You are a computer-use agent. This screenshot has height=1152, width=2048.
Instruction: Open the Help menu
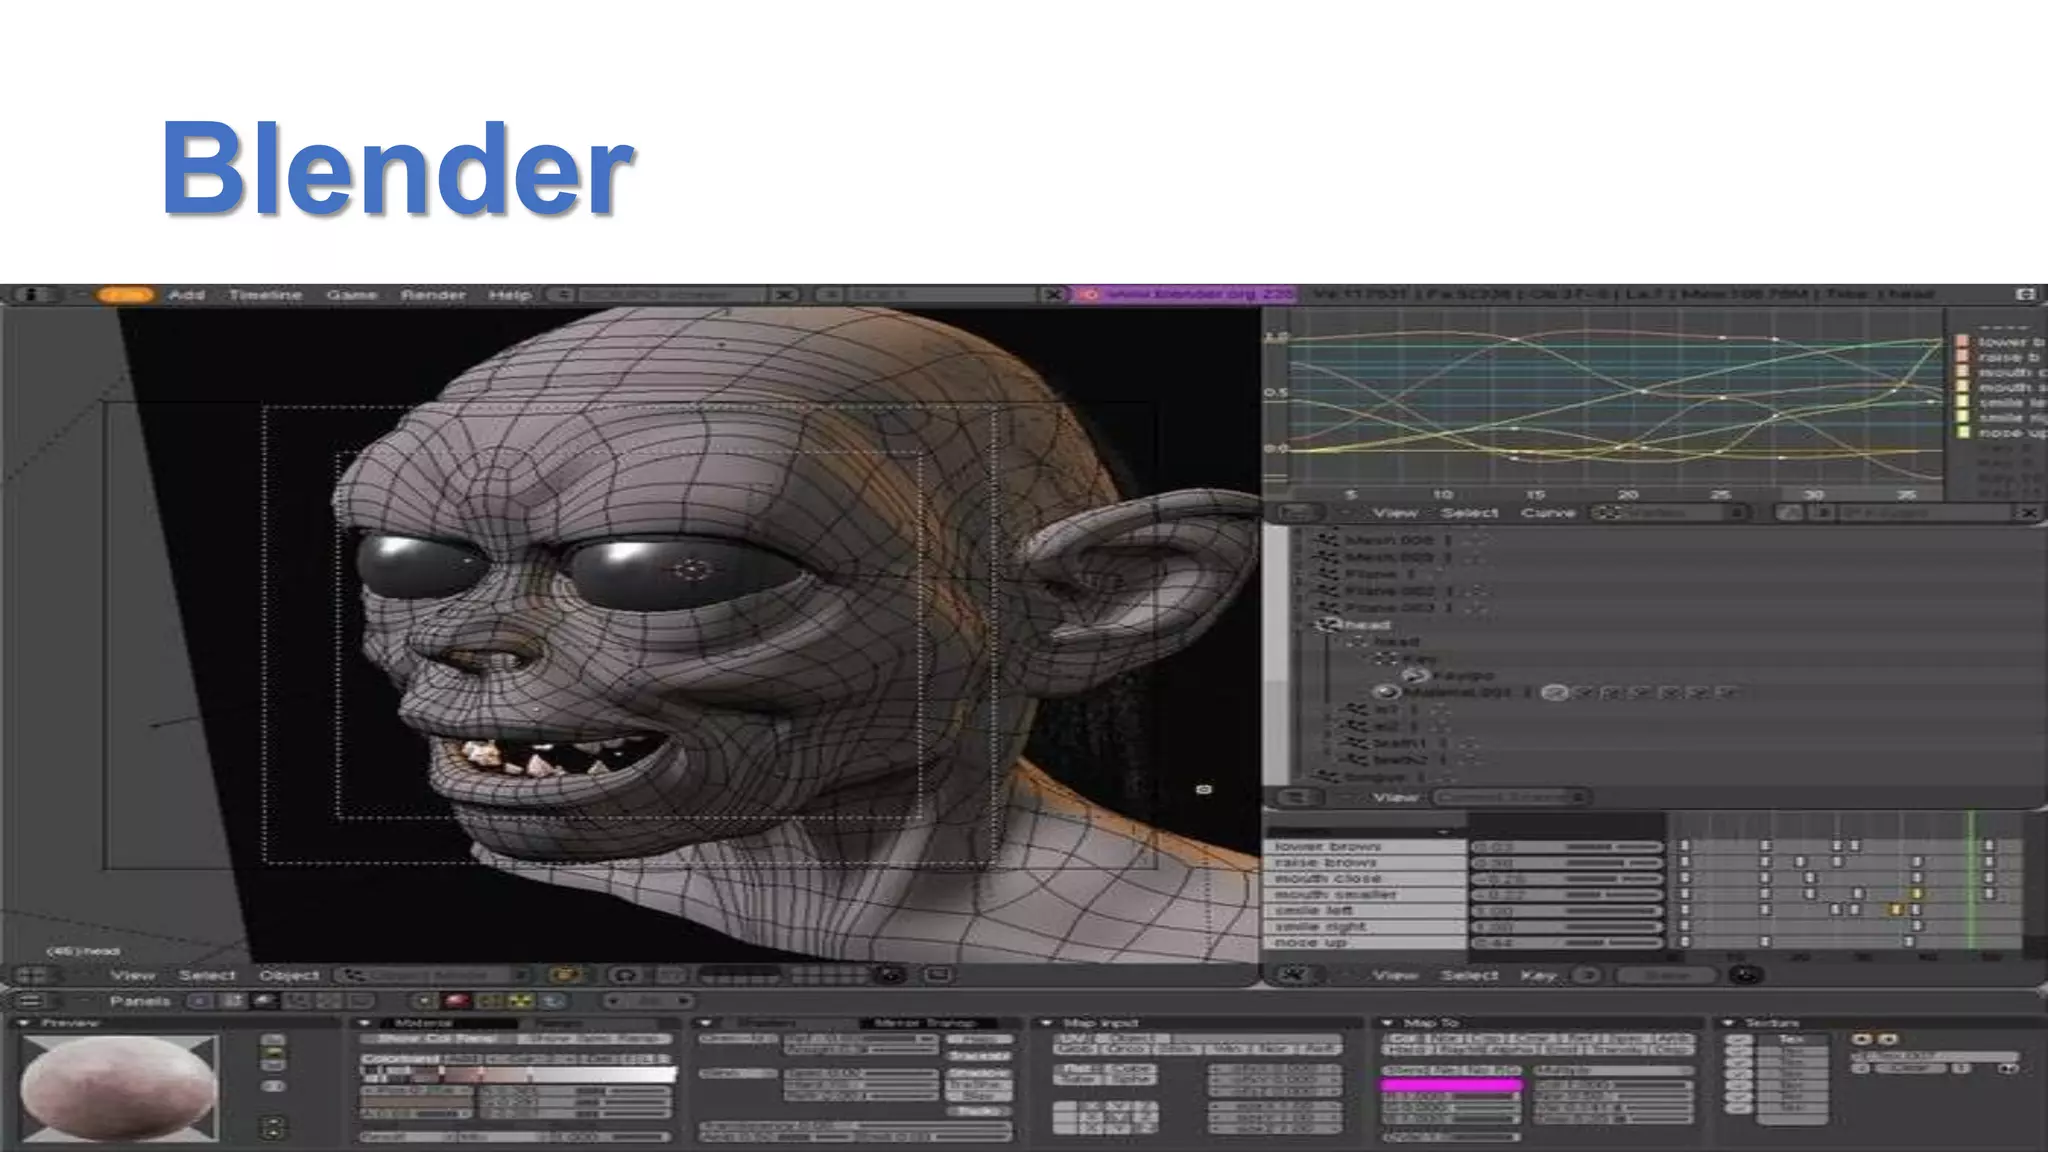(x=510, y=295)
